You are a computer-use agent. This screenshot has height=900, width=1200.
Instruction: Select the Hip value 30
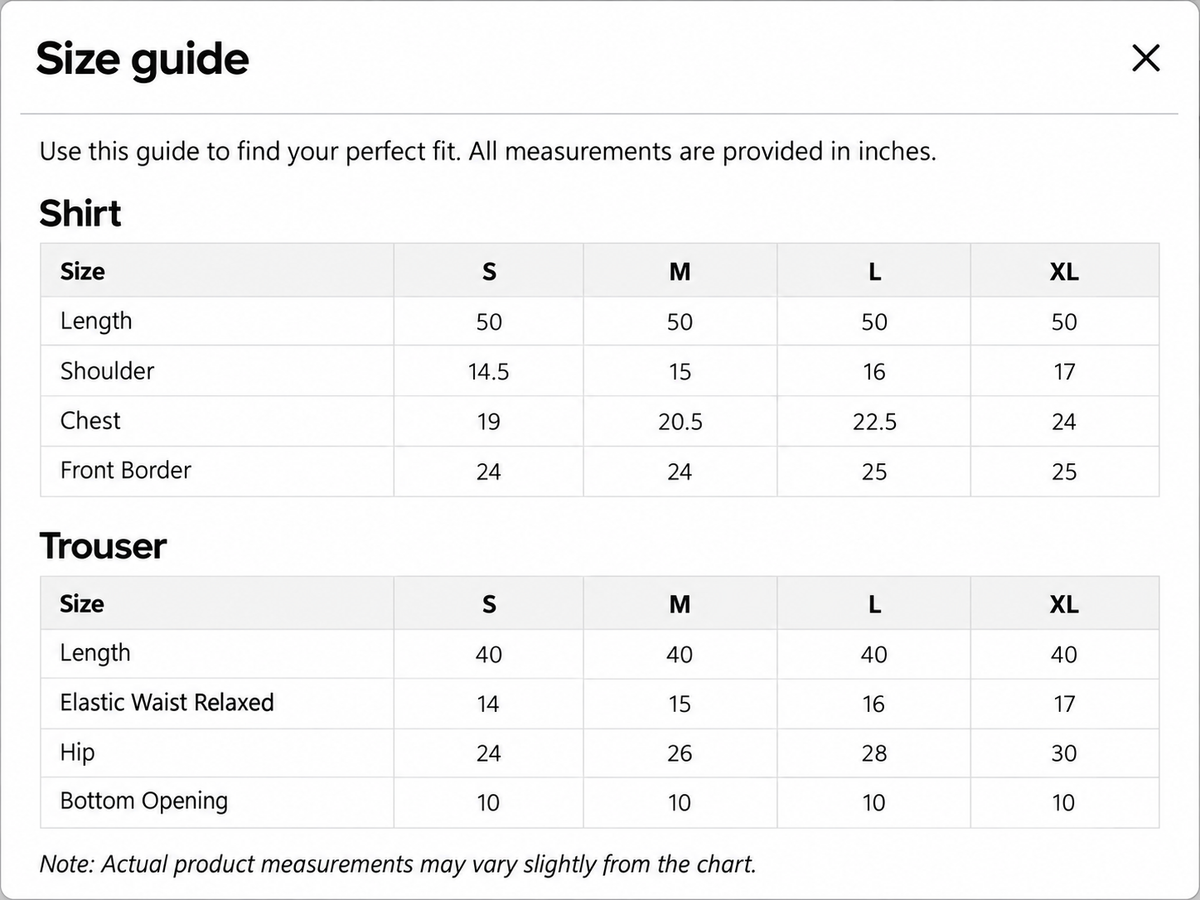1064,754
